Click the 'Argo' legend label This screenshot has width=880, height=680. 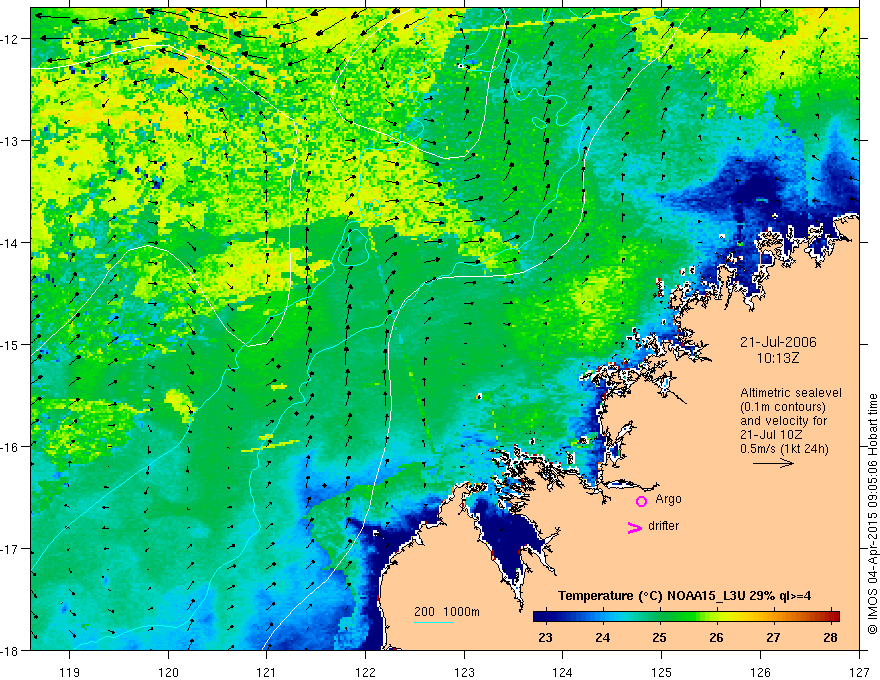tap(668, 499)
